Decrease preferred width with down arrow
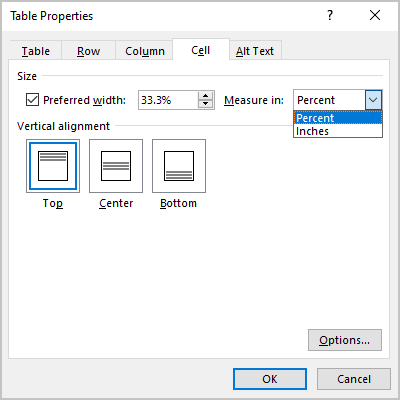This screenshot has width=400, height=400. tap(206, 104)
